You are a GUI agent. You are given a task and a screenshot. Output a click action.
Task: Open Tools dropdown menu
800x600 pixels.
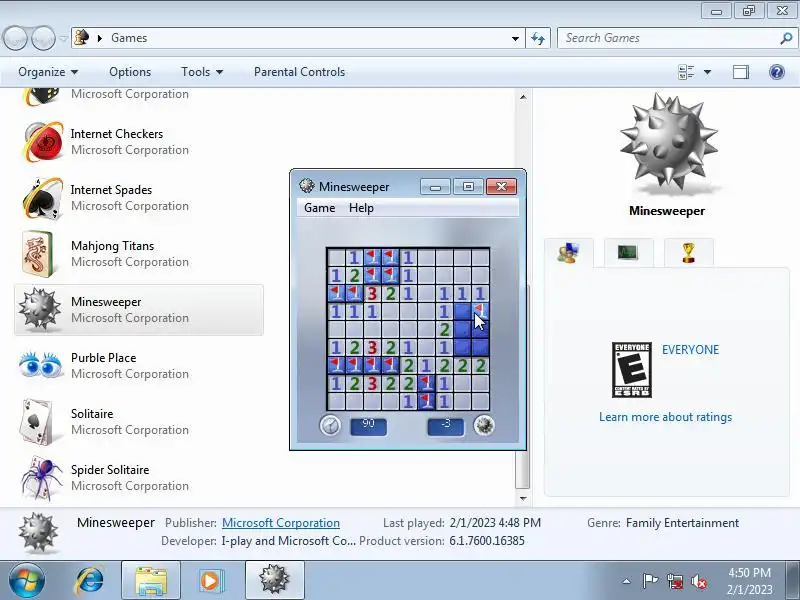point(202,72)
